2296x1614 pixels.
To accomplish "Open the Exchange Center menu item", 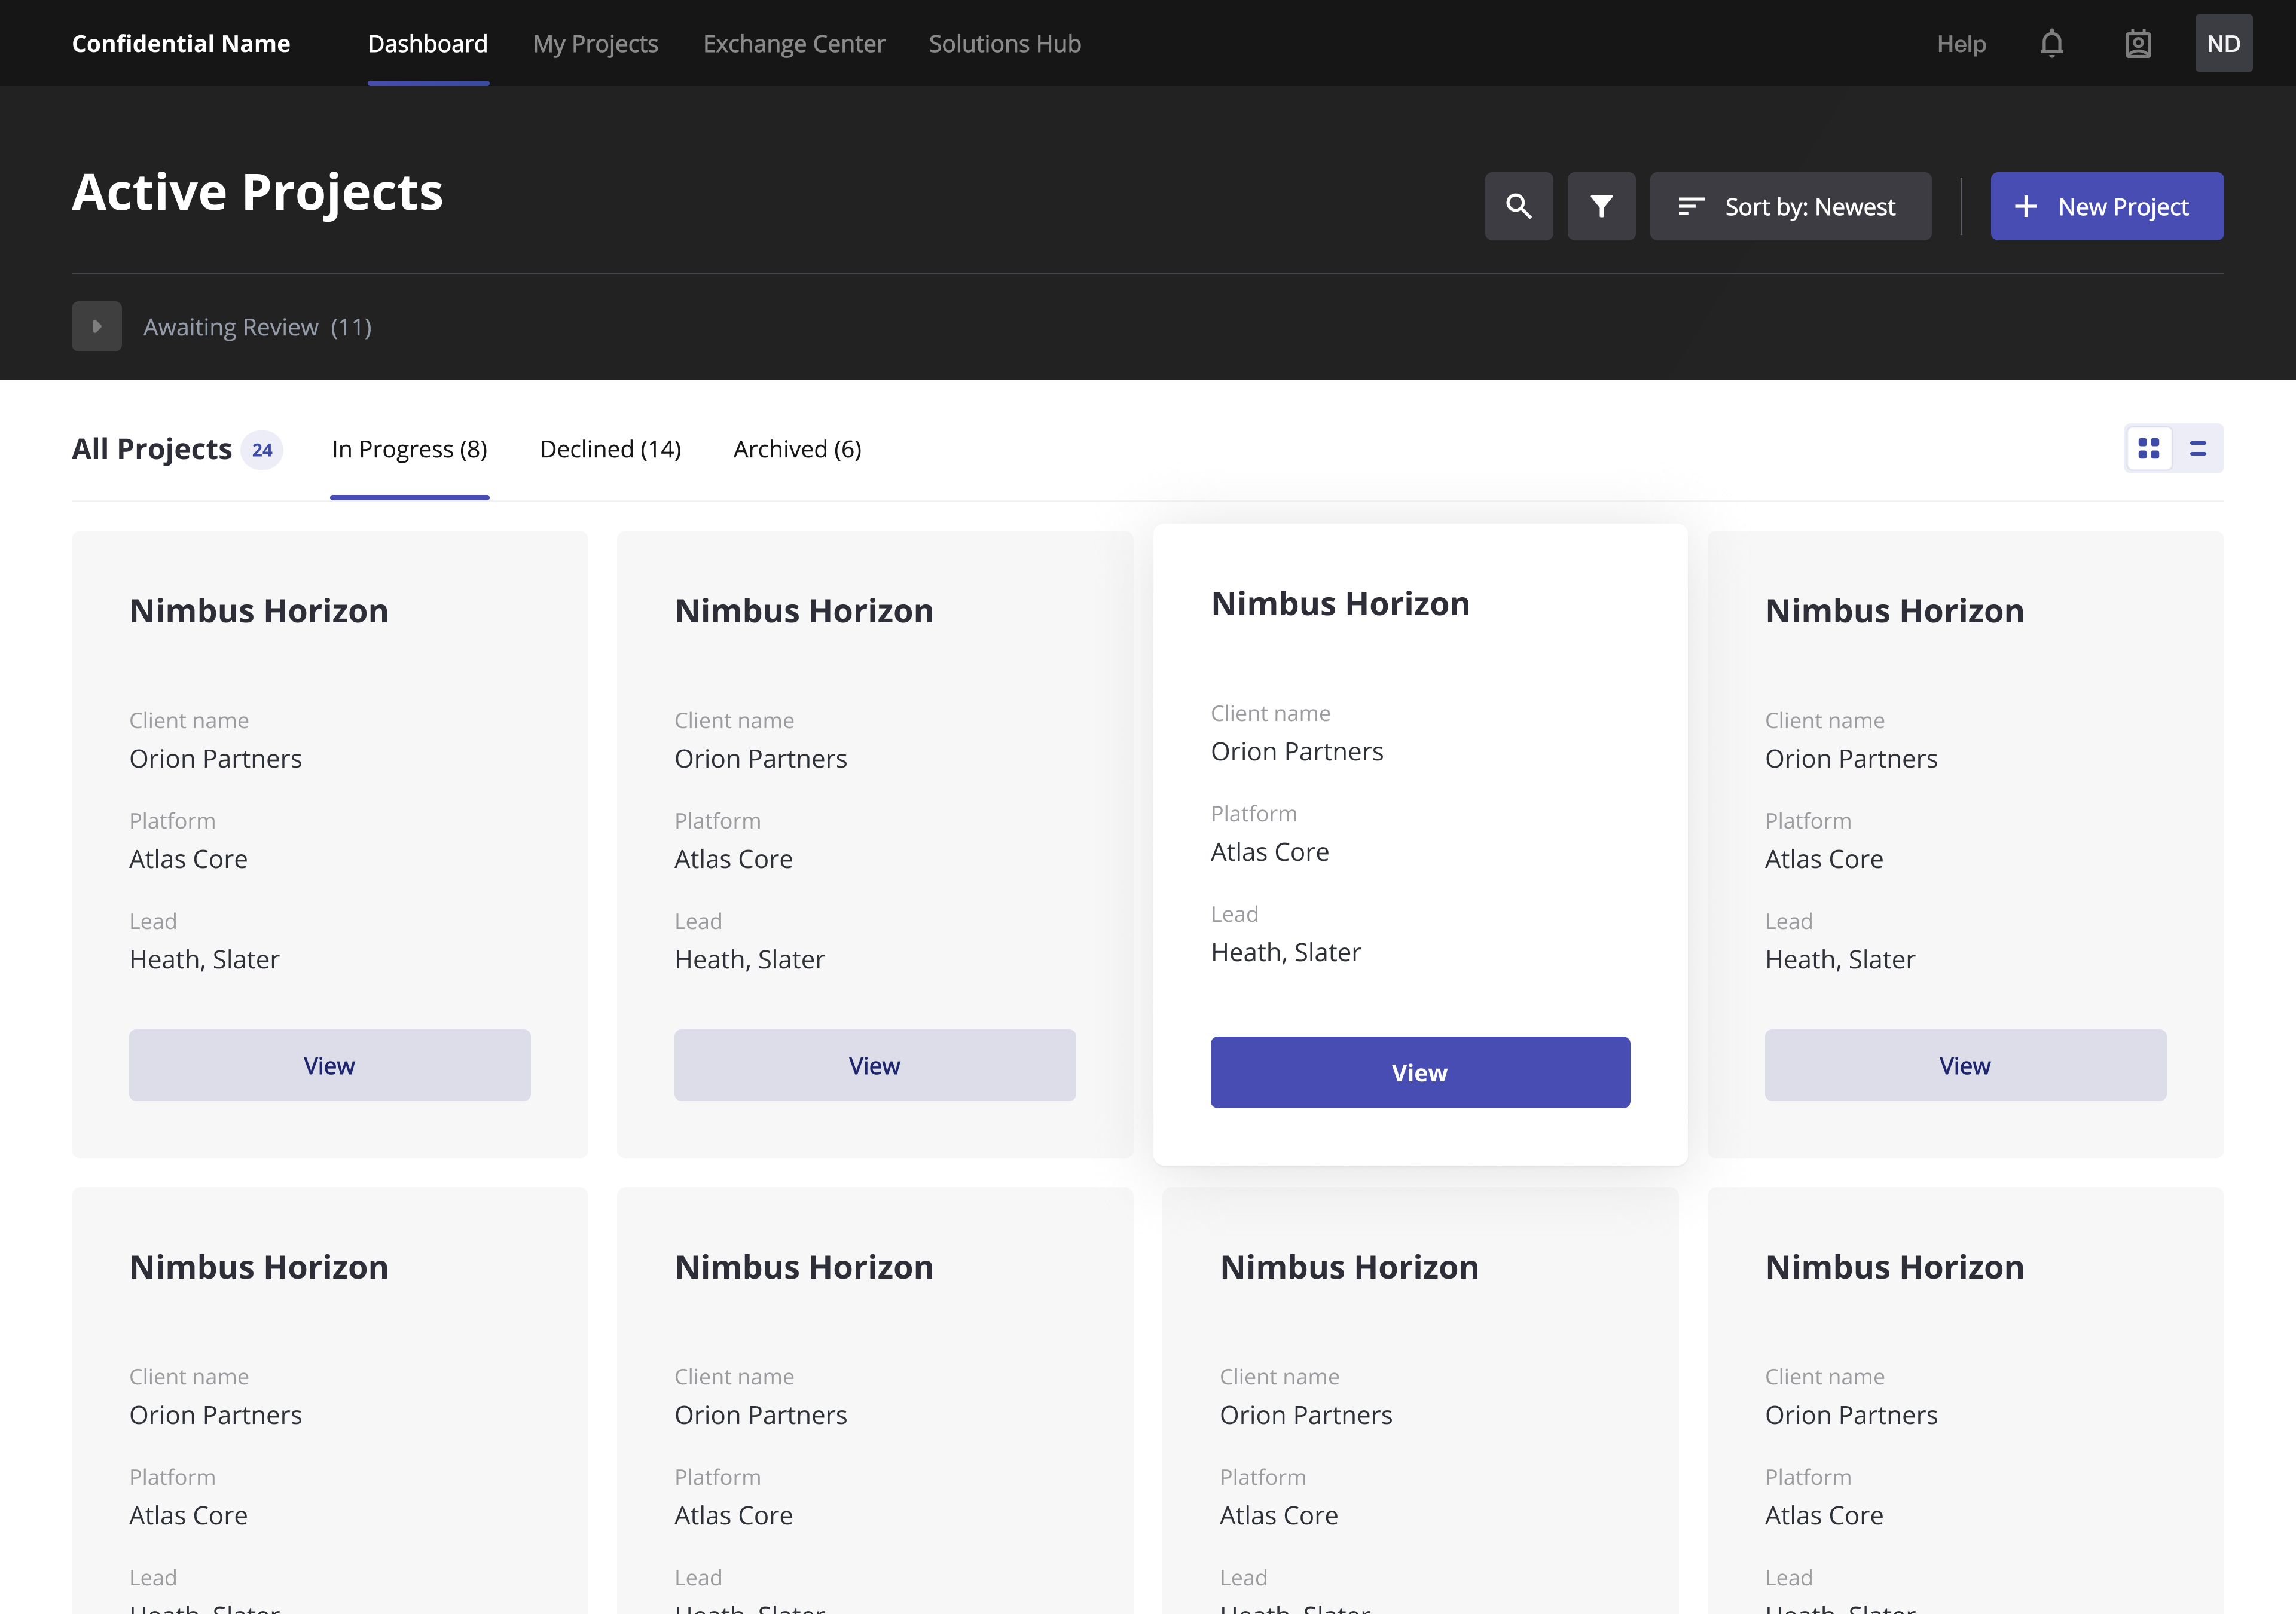I will 794,44.
